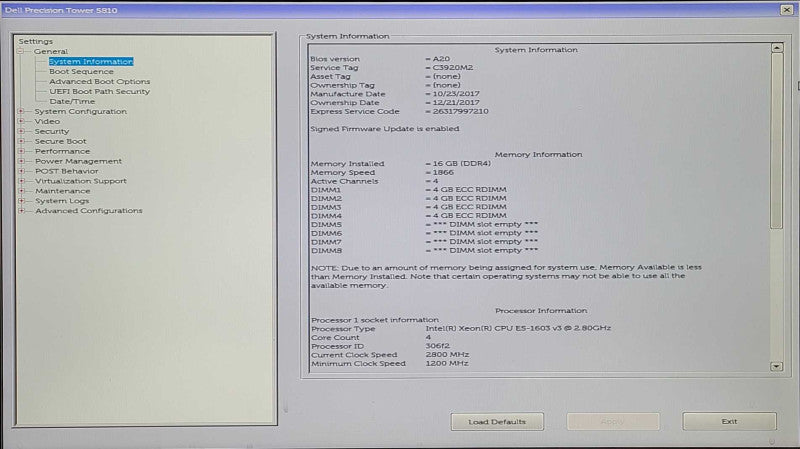Open Advanced Boot Options
This screenshot has width=800, height=449.
tap(99, 82)
